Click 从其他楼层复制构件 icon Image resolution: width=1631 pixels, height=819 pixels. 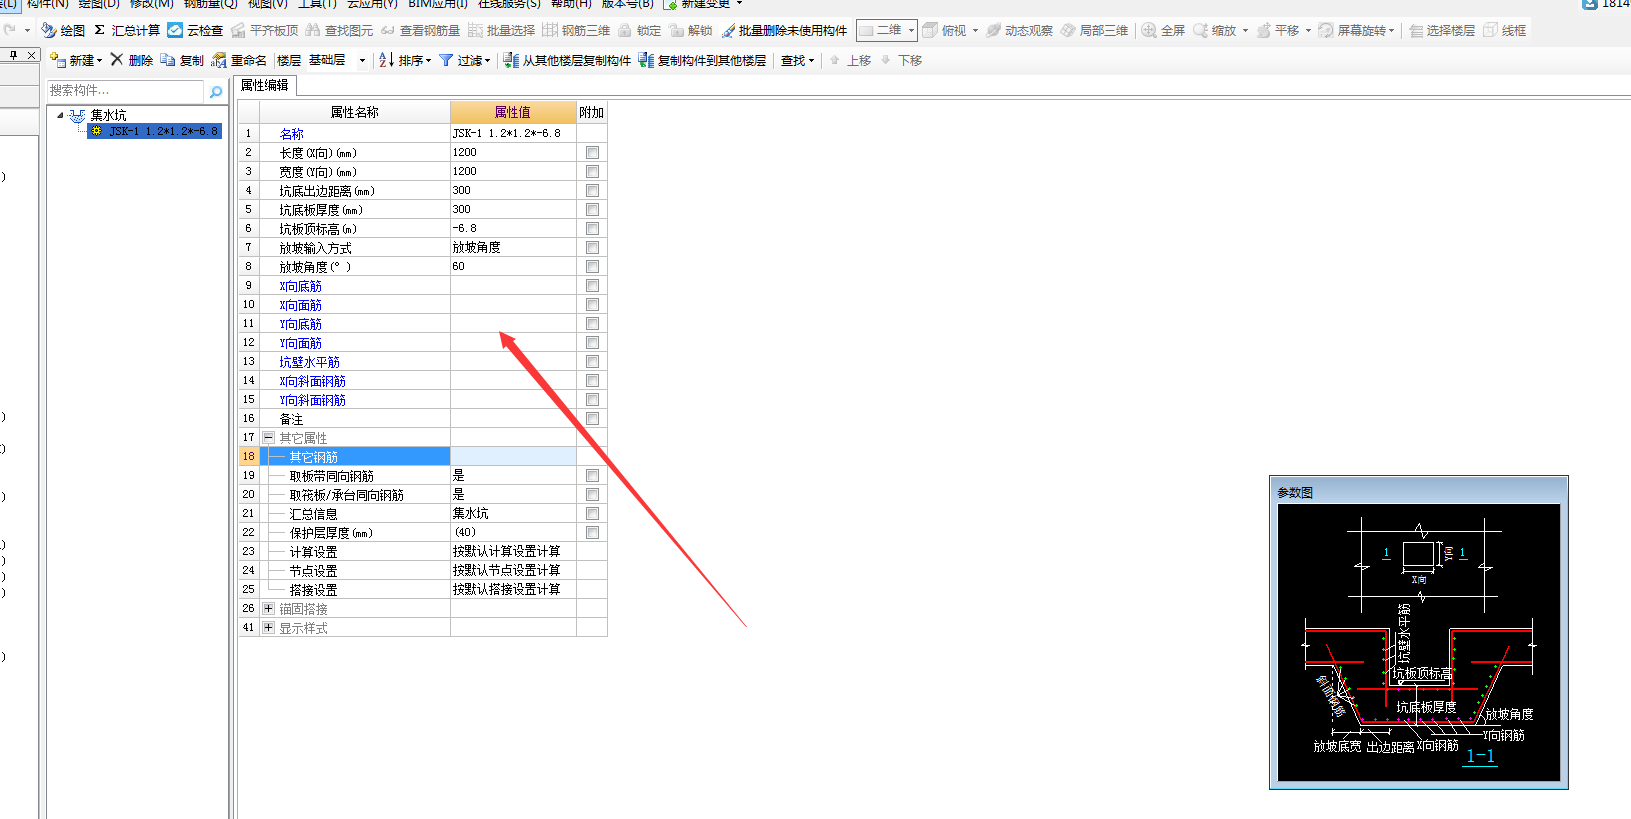[x=511, y=60]
